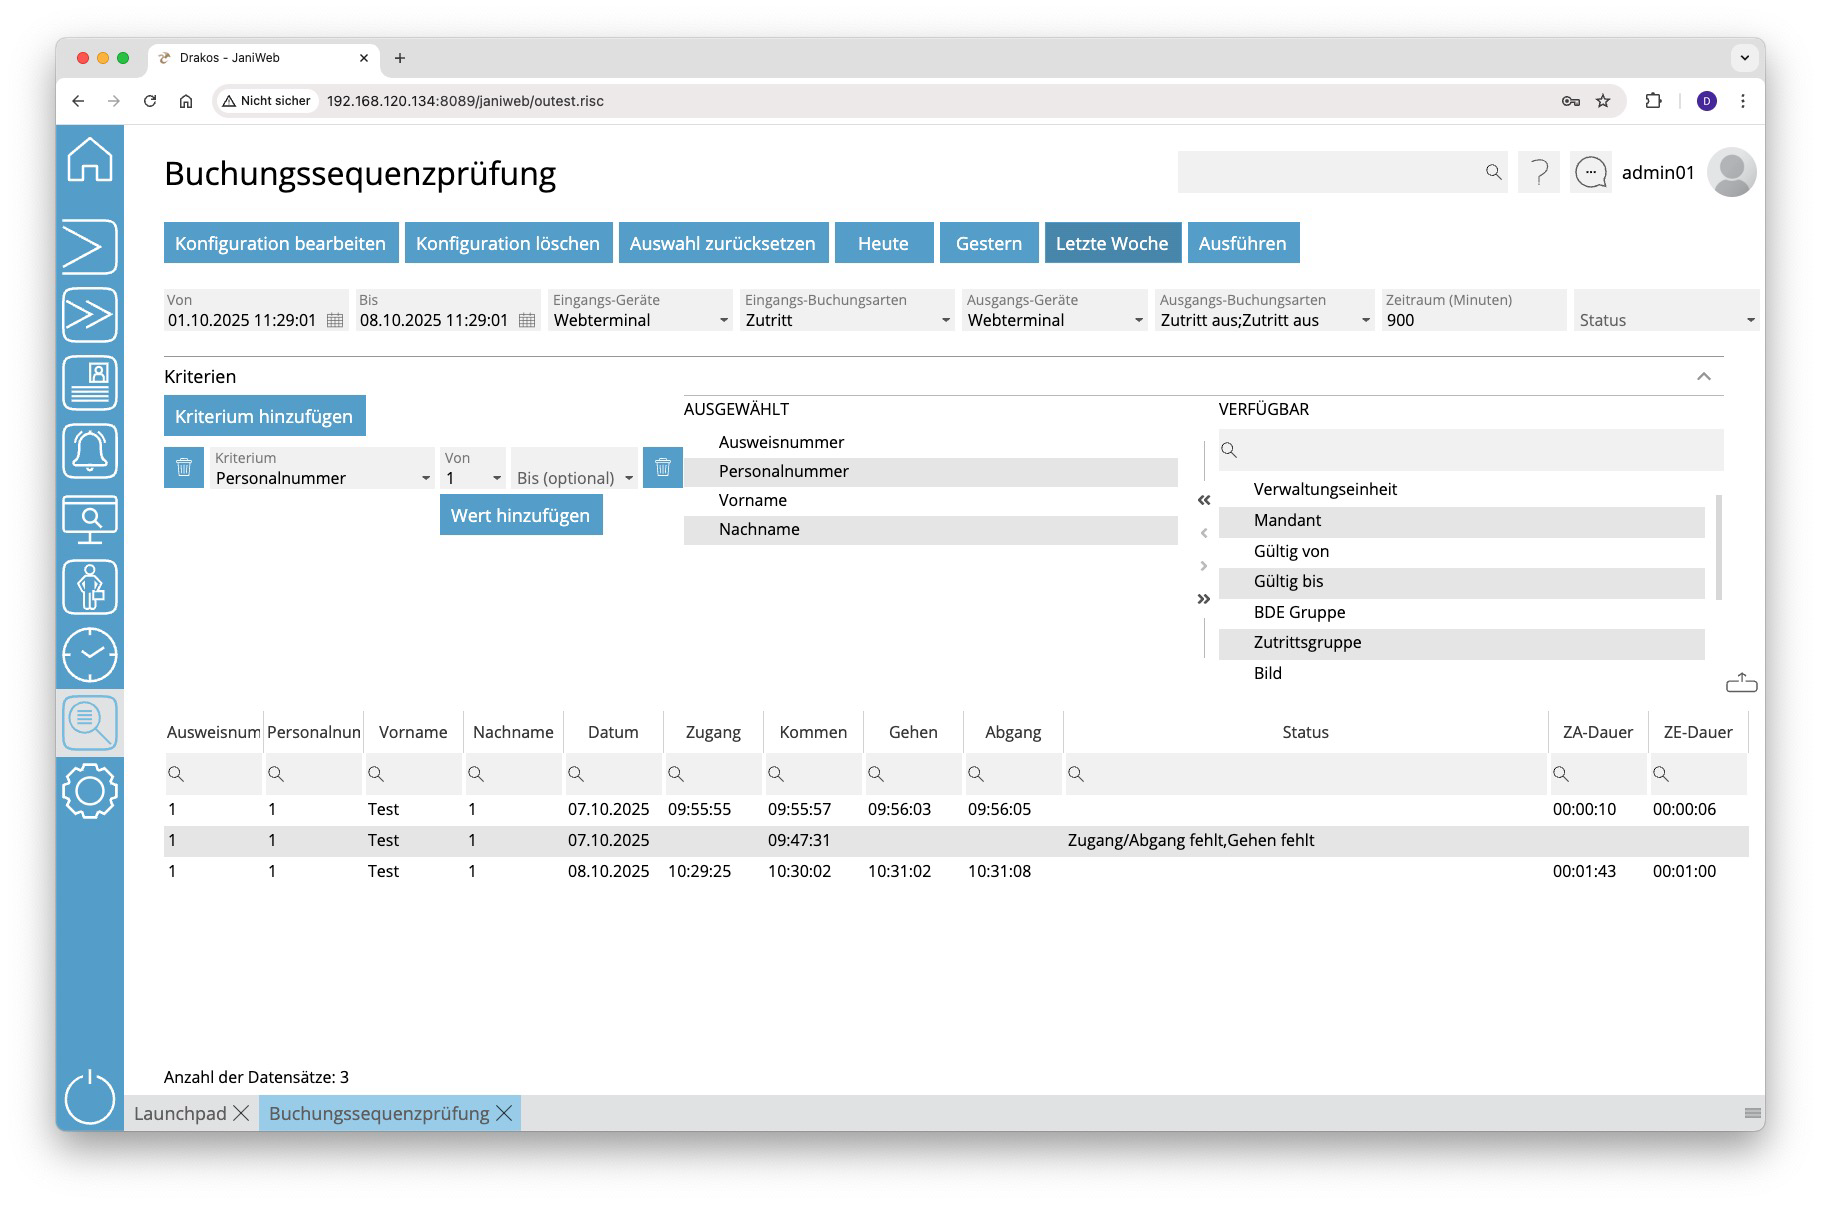Click the power logout icon

[x=90, y=1097]
